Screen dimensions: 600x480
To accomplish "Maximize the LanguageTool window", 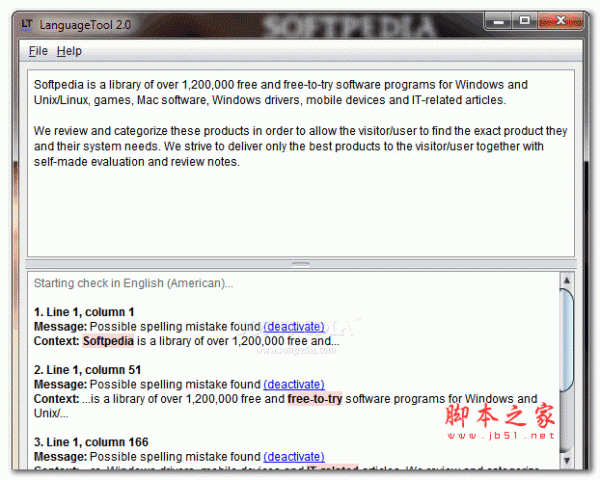I will pyautogui.click(x=525, y=21).
